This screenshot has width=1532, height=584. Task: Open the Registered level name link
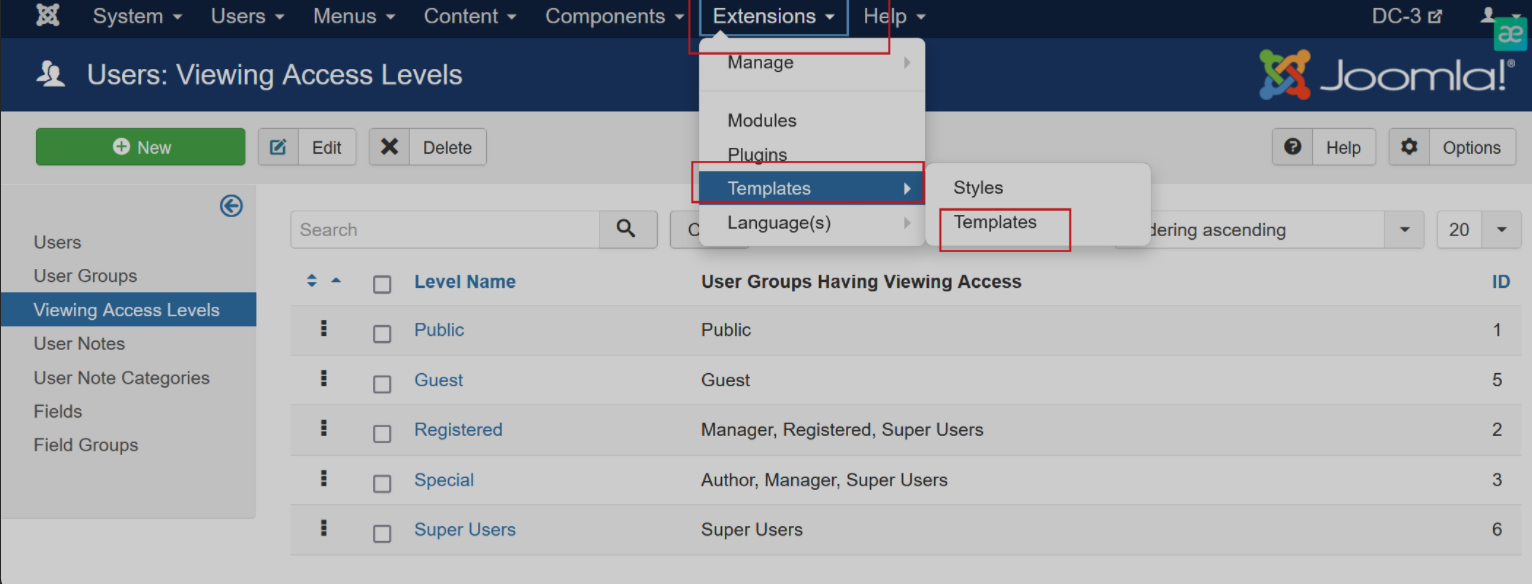[x=458, y=430]
